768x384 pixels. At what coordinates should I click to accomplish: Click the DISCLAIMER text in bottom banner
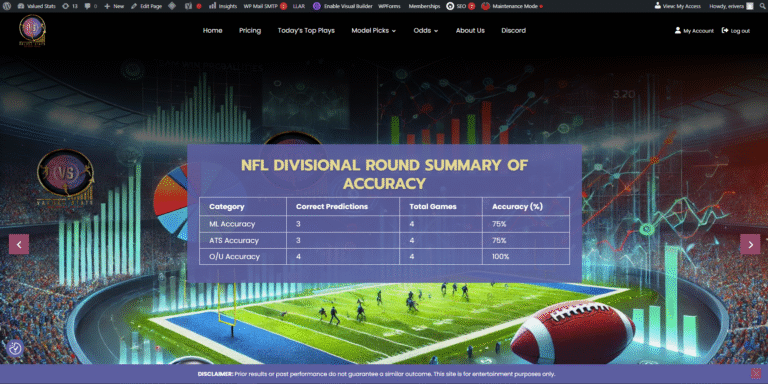click(x=216, y=374)
